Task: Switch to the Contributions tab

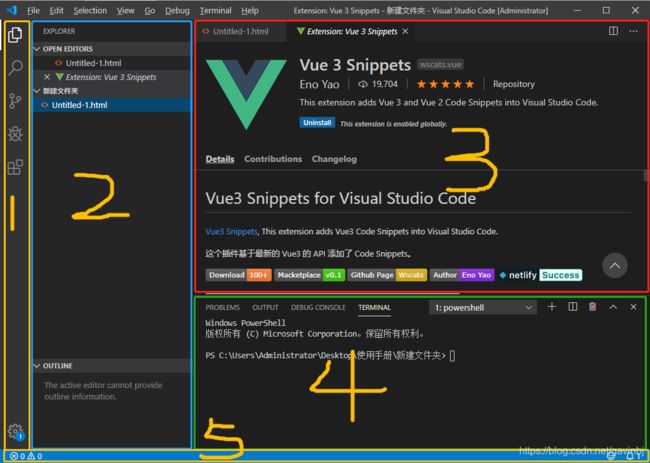Action: 273,159
